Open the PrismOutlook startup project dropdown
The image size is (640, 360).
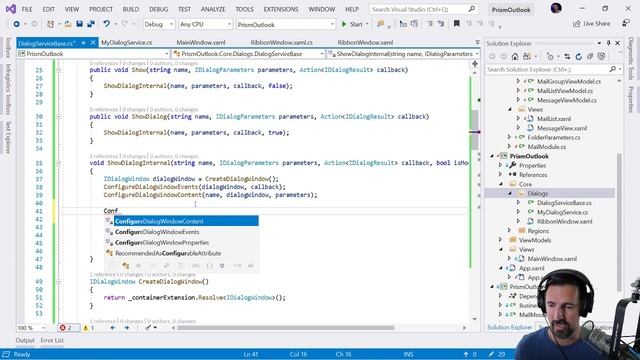pos(285,24)
